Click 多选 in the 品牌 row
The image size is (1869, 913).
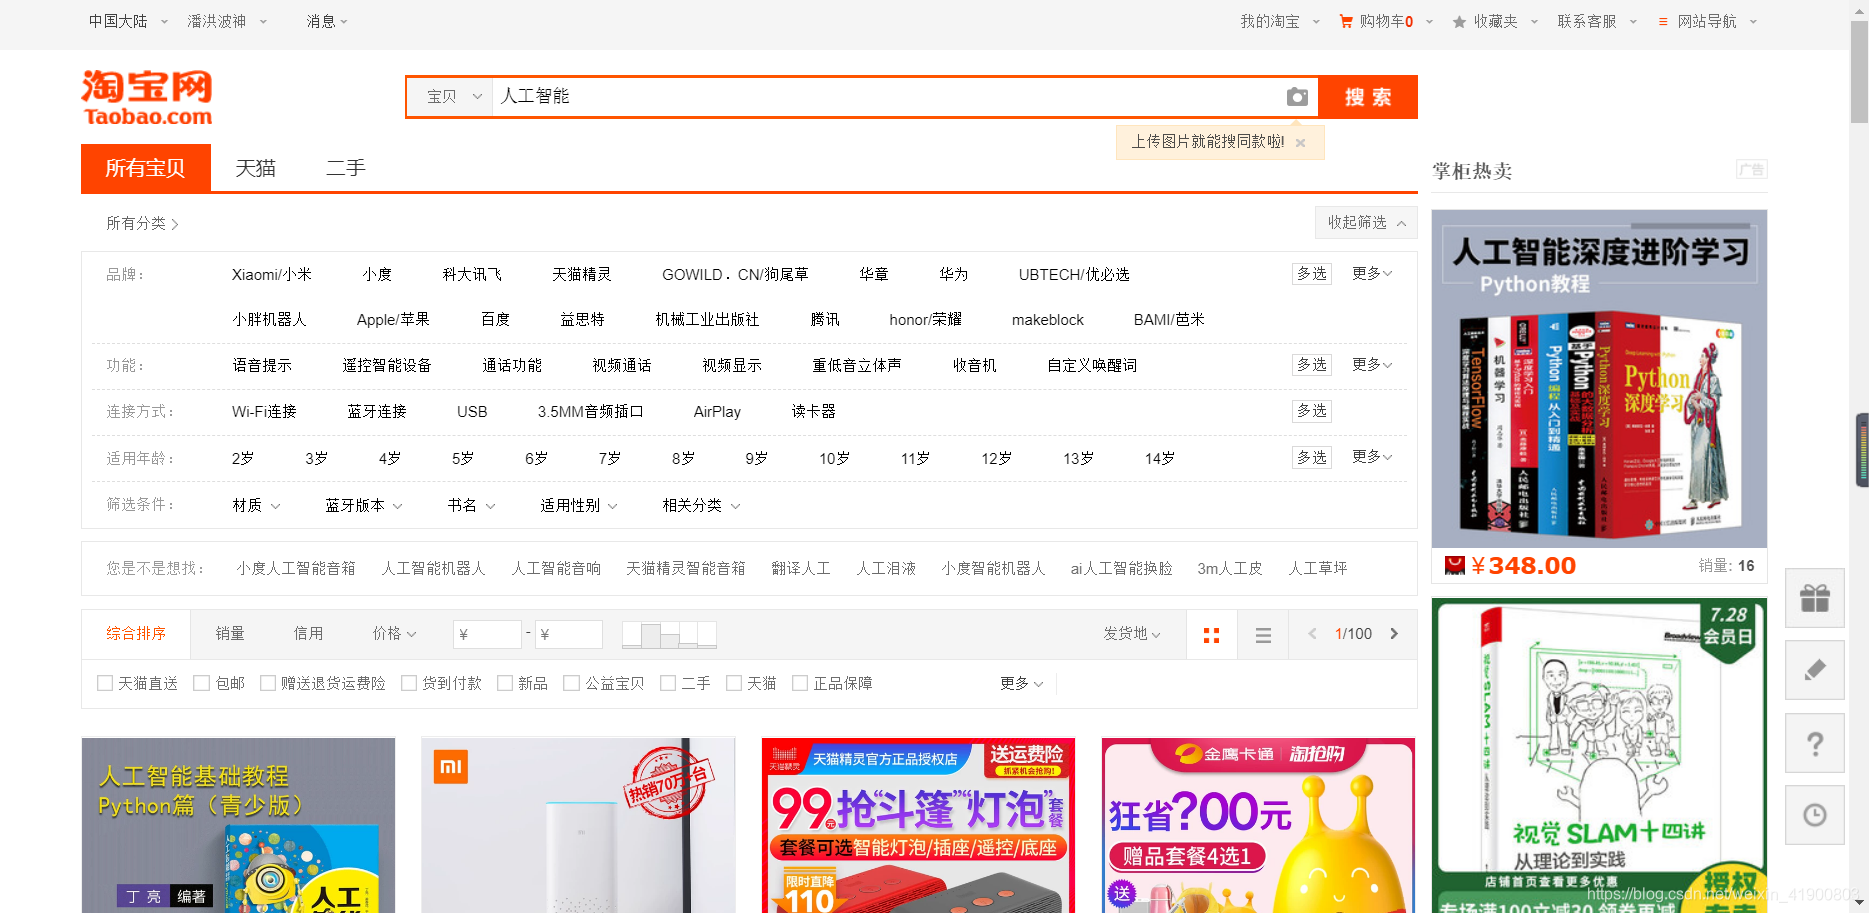click(1311, 273)
